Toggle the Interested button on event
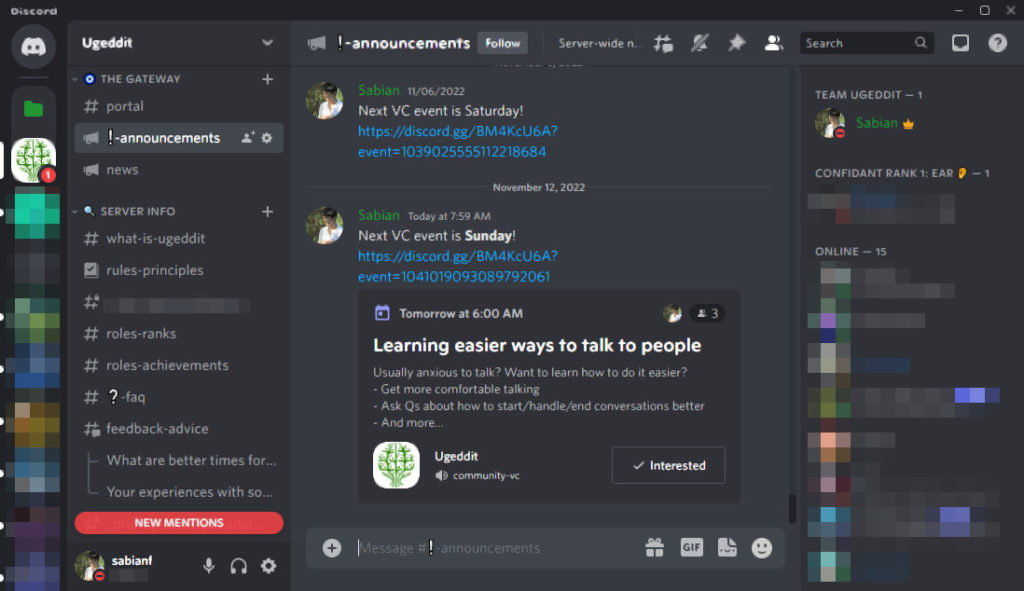Image resolution: width=1024 pixels, height=591 pixels. point(668,466)
